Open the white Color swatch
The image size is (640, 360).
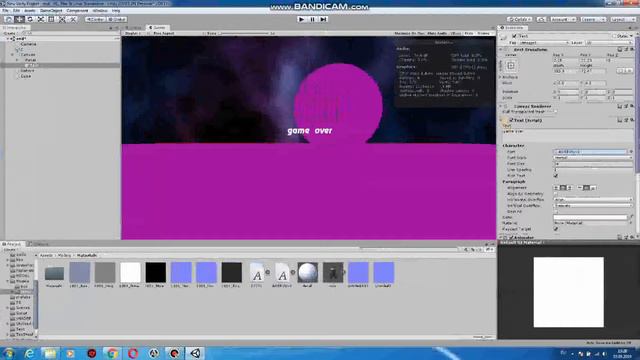(x=590, y=218)
